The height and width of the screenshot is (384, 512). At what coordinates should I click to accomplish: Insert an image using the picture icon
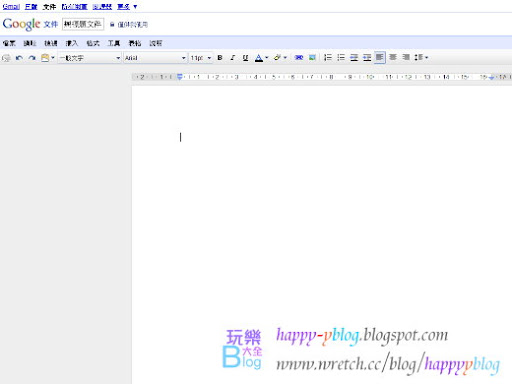(312, 58)
